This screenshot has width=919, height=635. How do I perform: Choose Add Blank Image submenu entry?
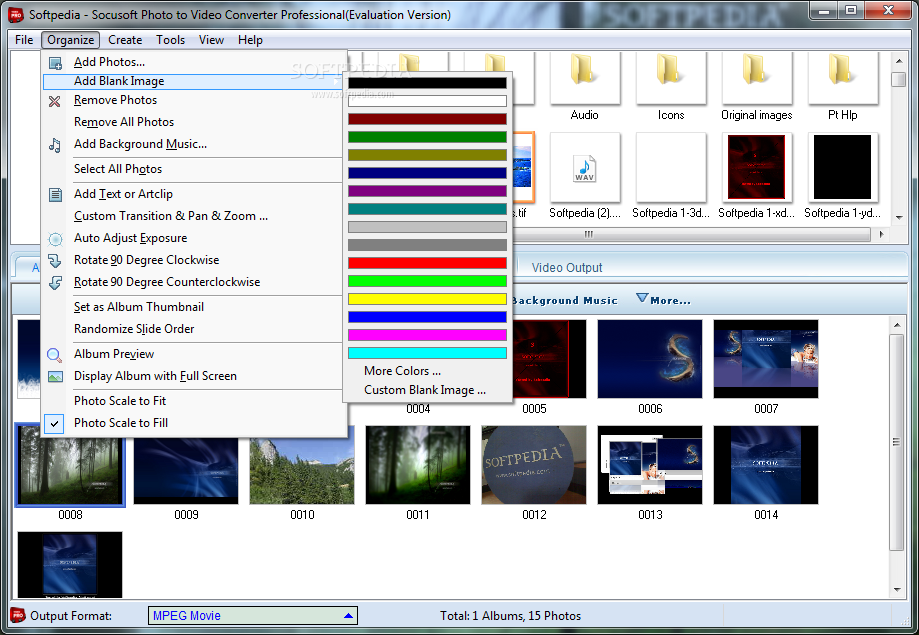(x=193, y=82)
